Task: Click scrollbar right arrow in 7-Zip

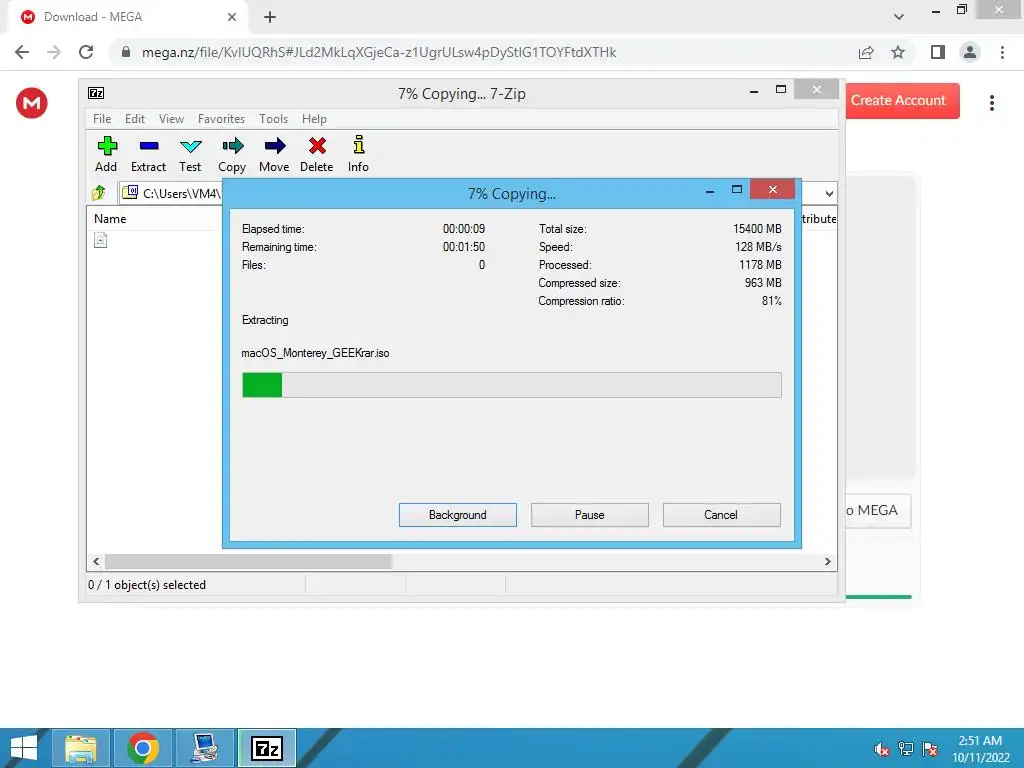Action: click(827, 562)
